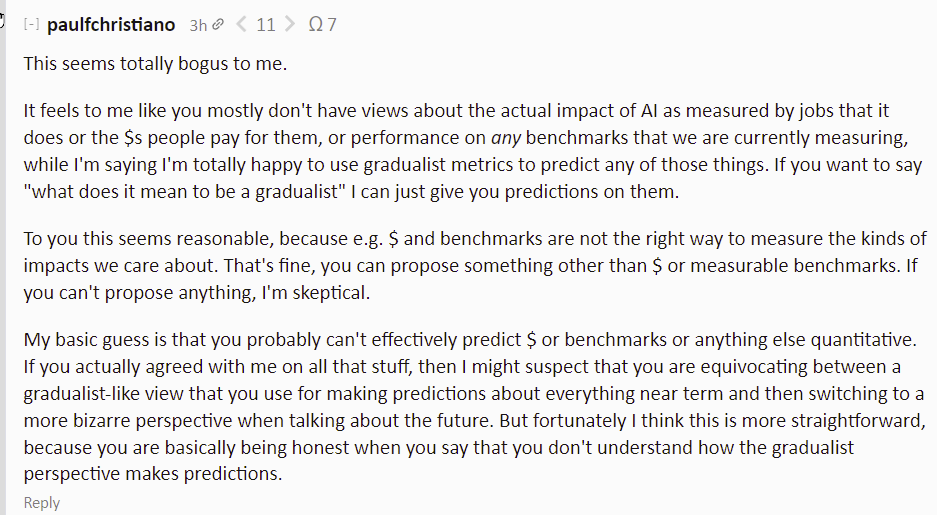The image size is (937, 515).
Task: Collapse the paulfchristiano comment with [-]
Action: click(x=31, y=24)
